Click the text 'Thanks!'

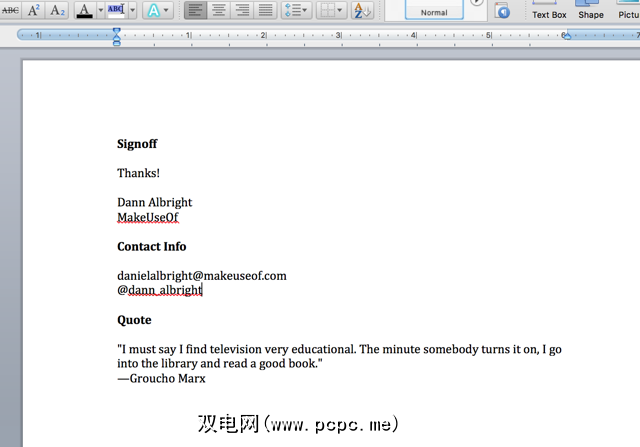coord(138,173)
